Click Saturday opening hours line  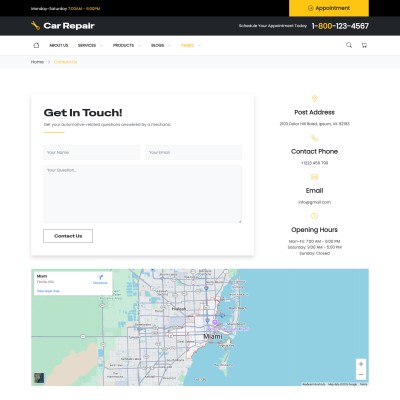point(314,247)
